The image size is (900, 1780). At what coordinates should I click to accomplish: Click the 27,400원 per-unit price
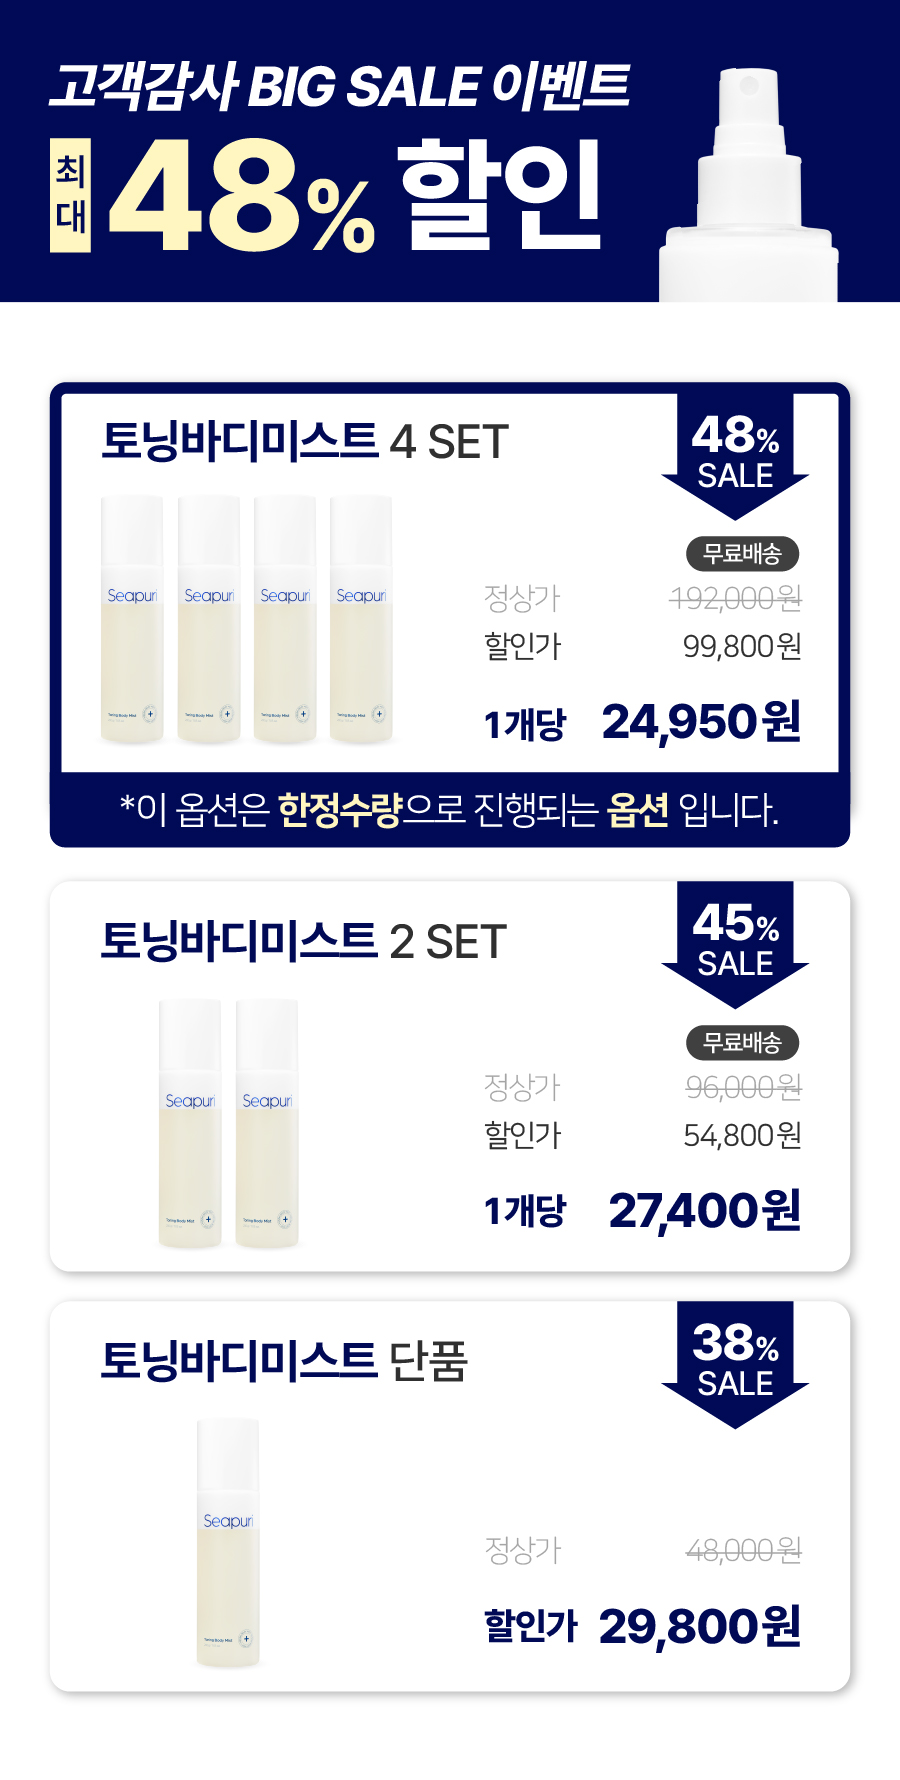705,1211
